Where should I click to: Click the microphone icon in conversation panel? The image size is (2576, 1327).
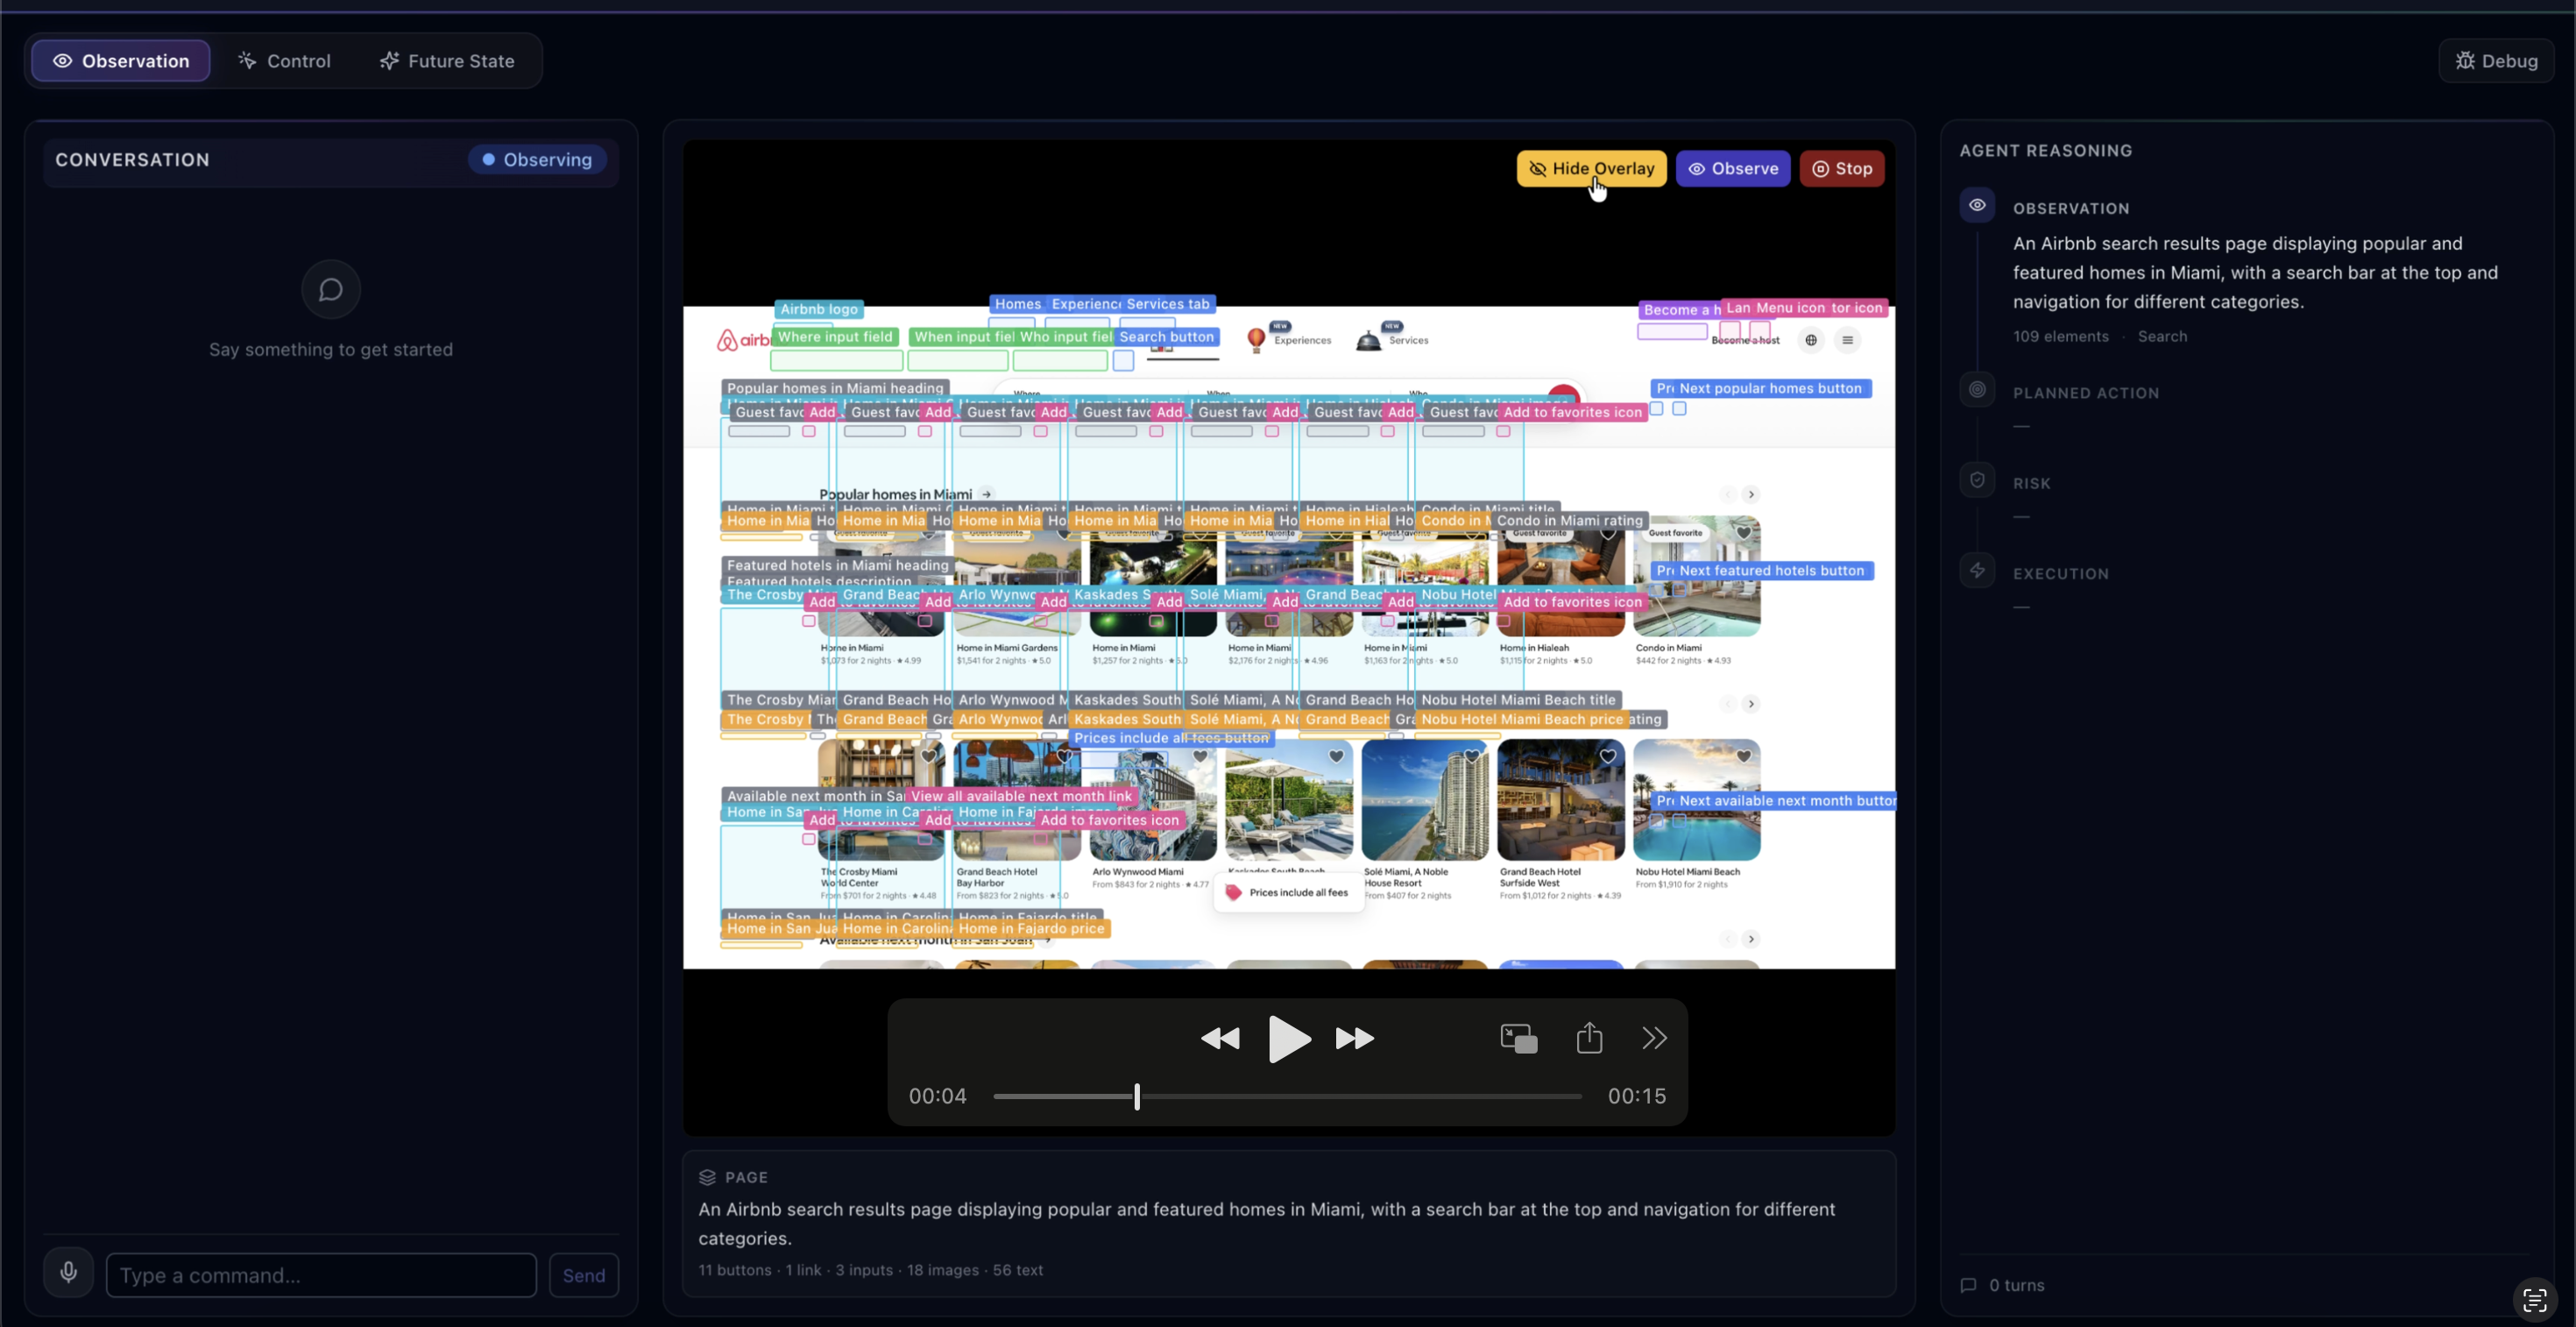point(68,1273)
